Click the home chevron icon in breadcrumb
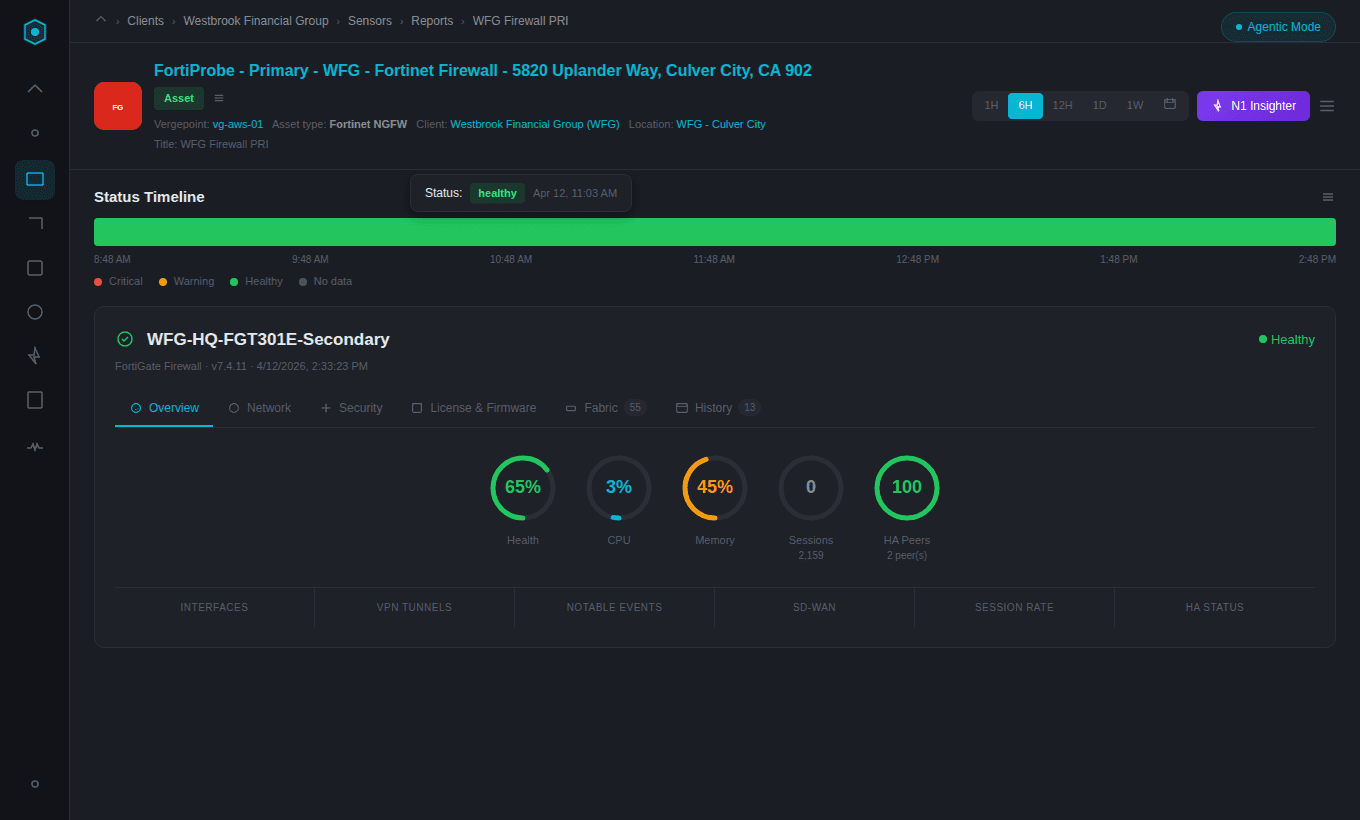The image size is (1360, 820). click(x=101, y=19)
